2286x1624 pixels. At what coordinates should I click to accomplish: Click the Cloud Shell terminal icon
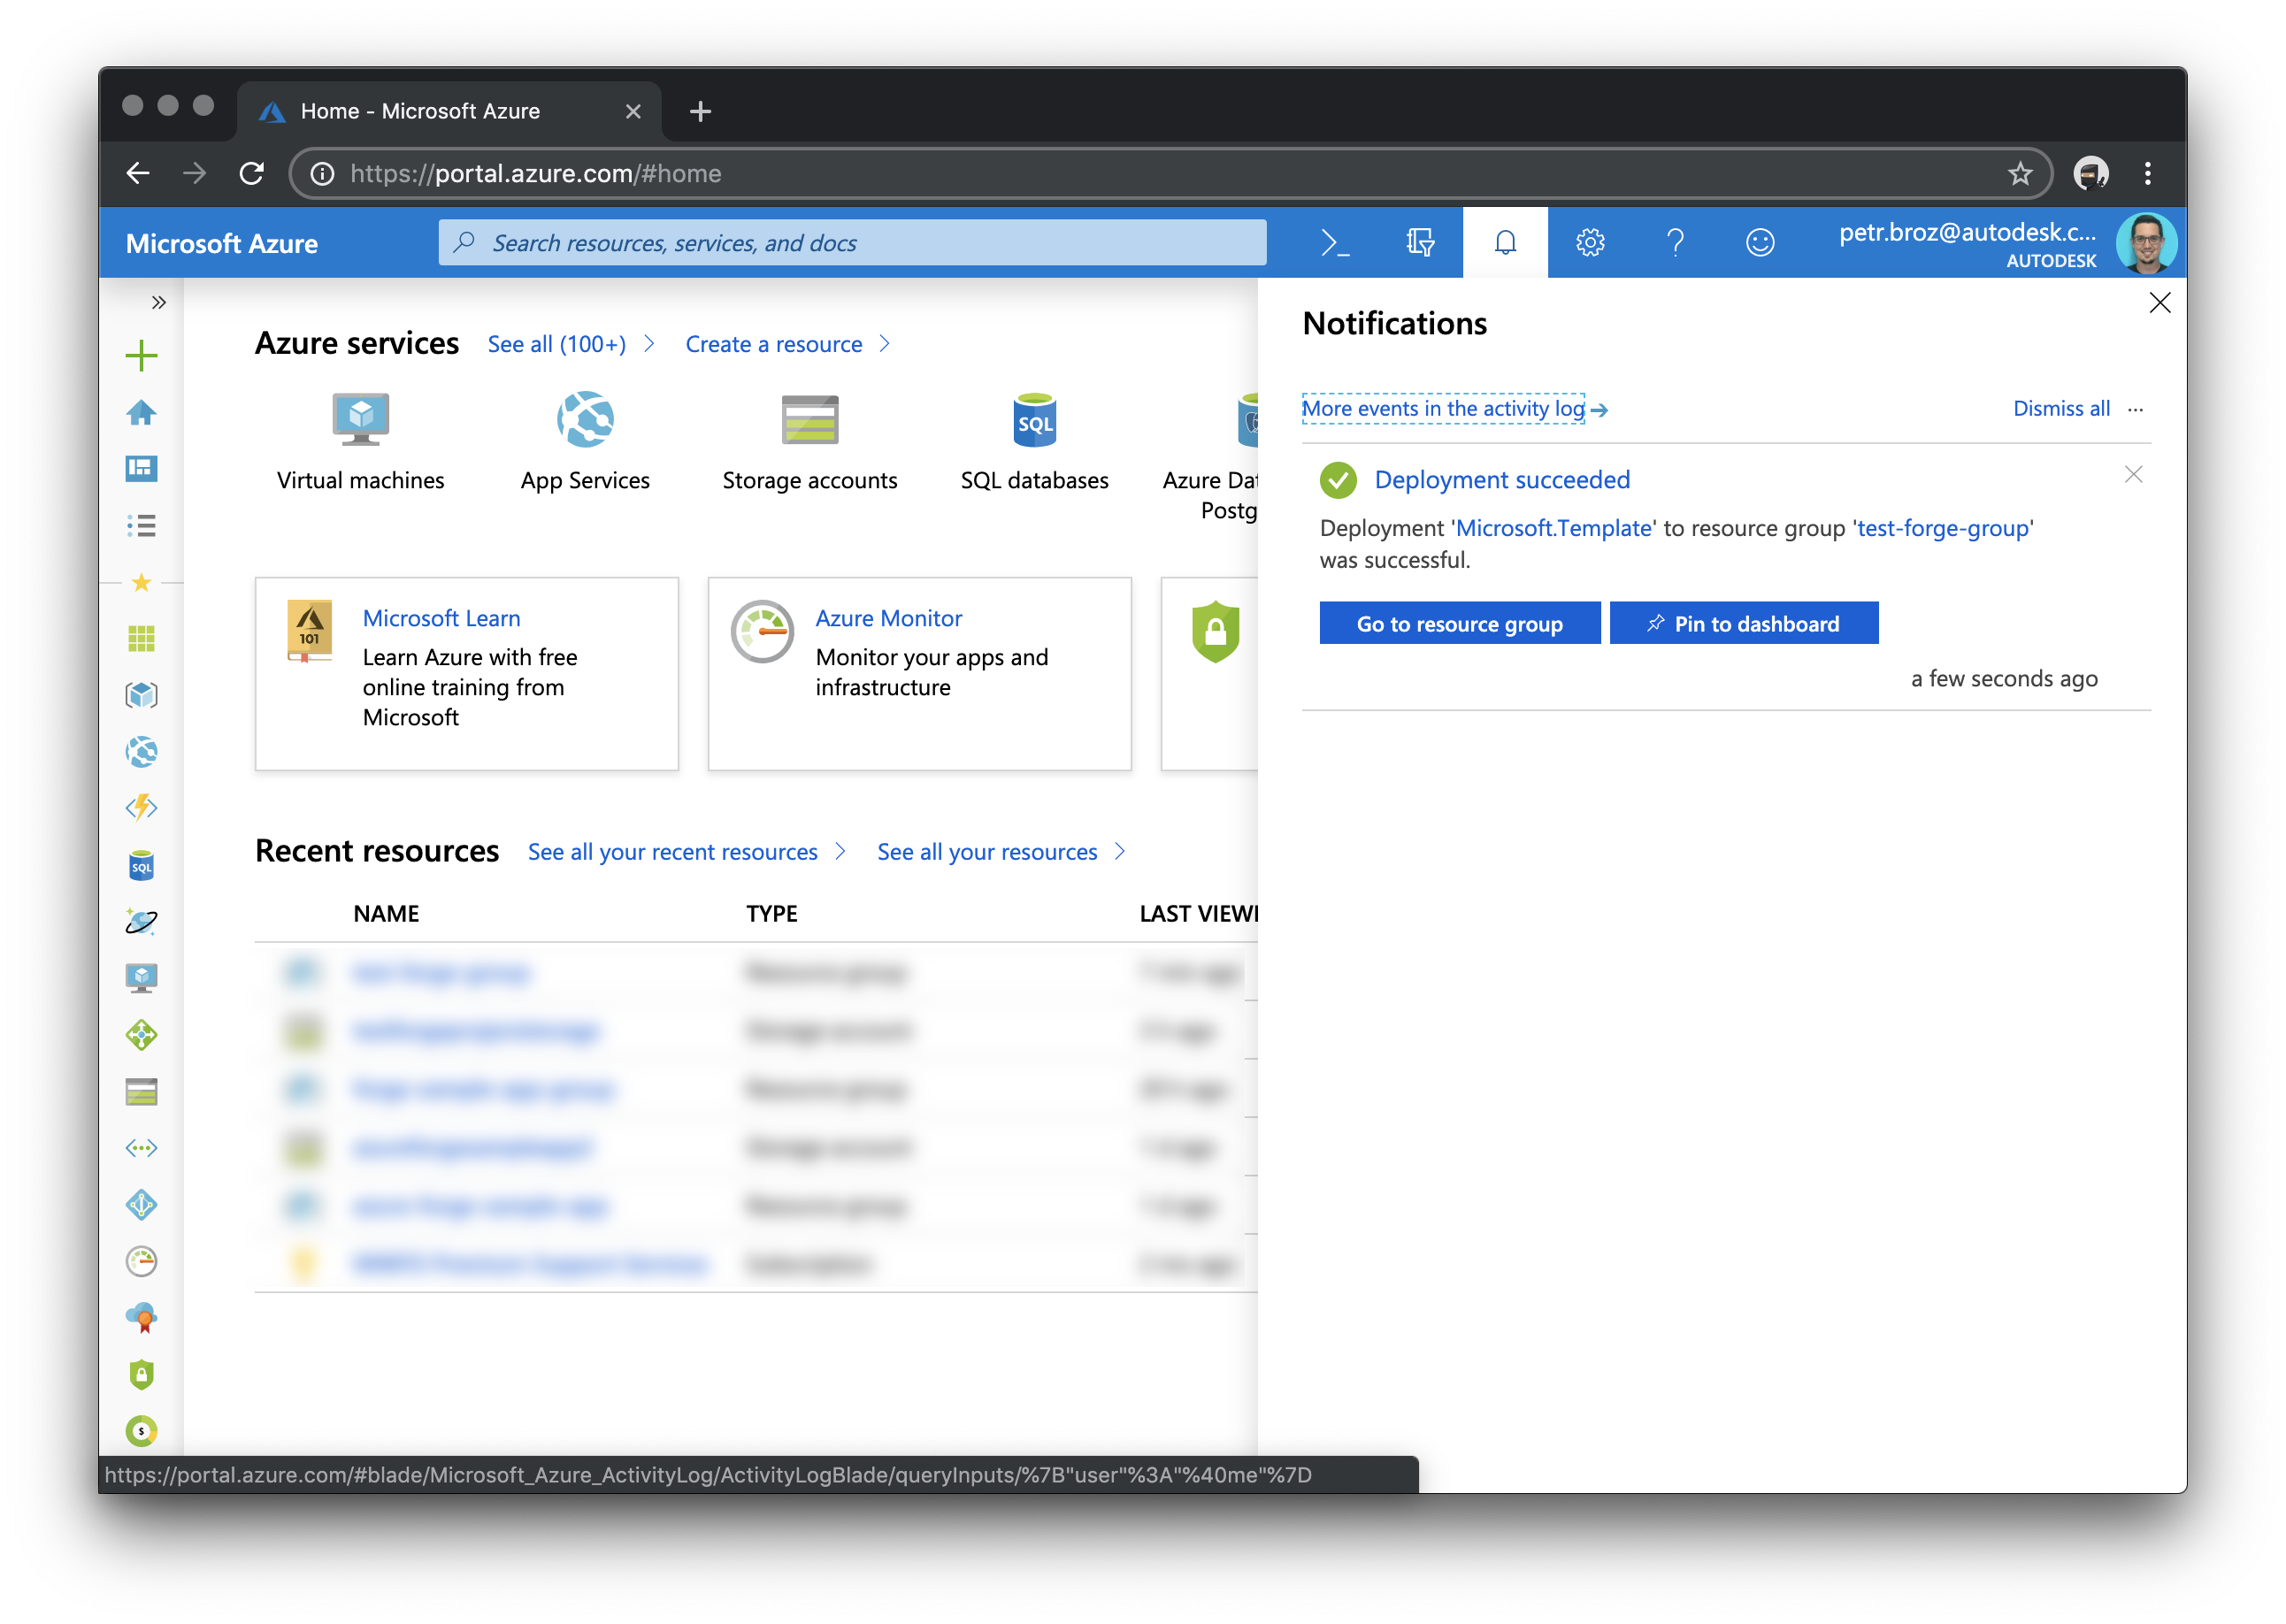[x=1337, y=244]
